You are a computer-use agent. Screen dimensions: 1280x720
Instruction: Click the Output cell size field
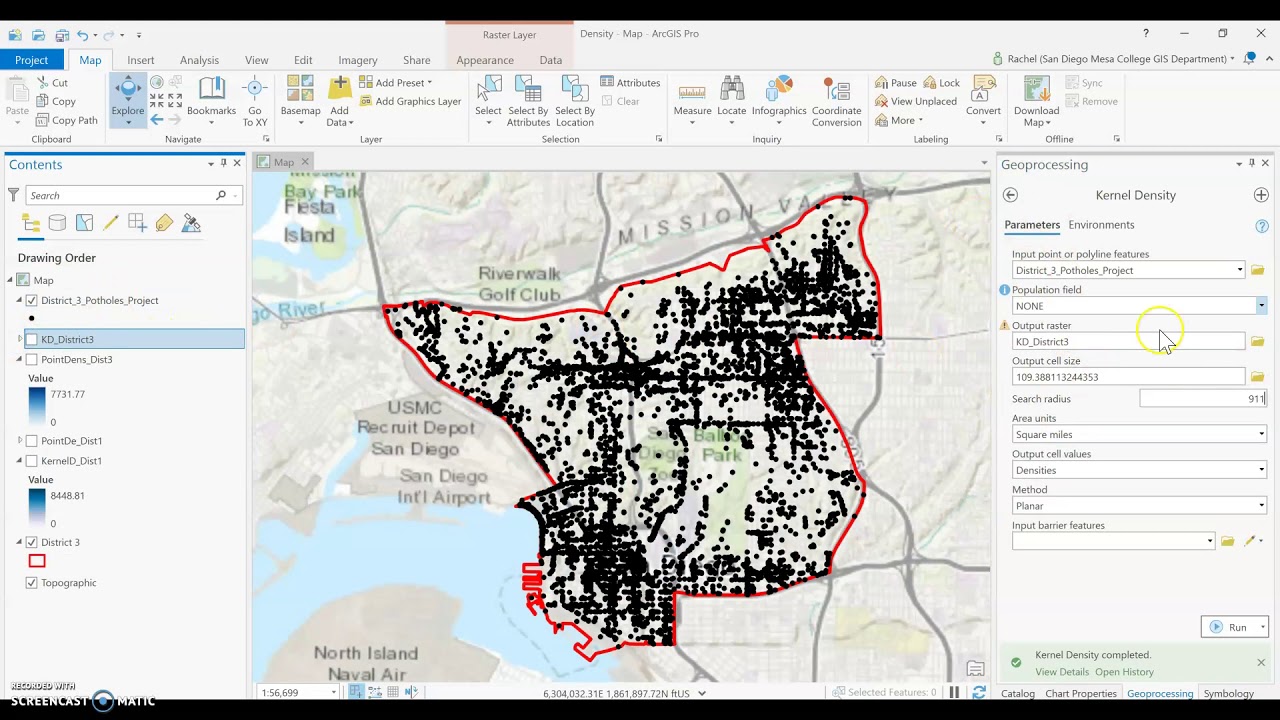[1128, 377]
